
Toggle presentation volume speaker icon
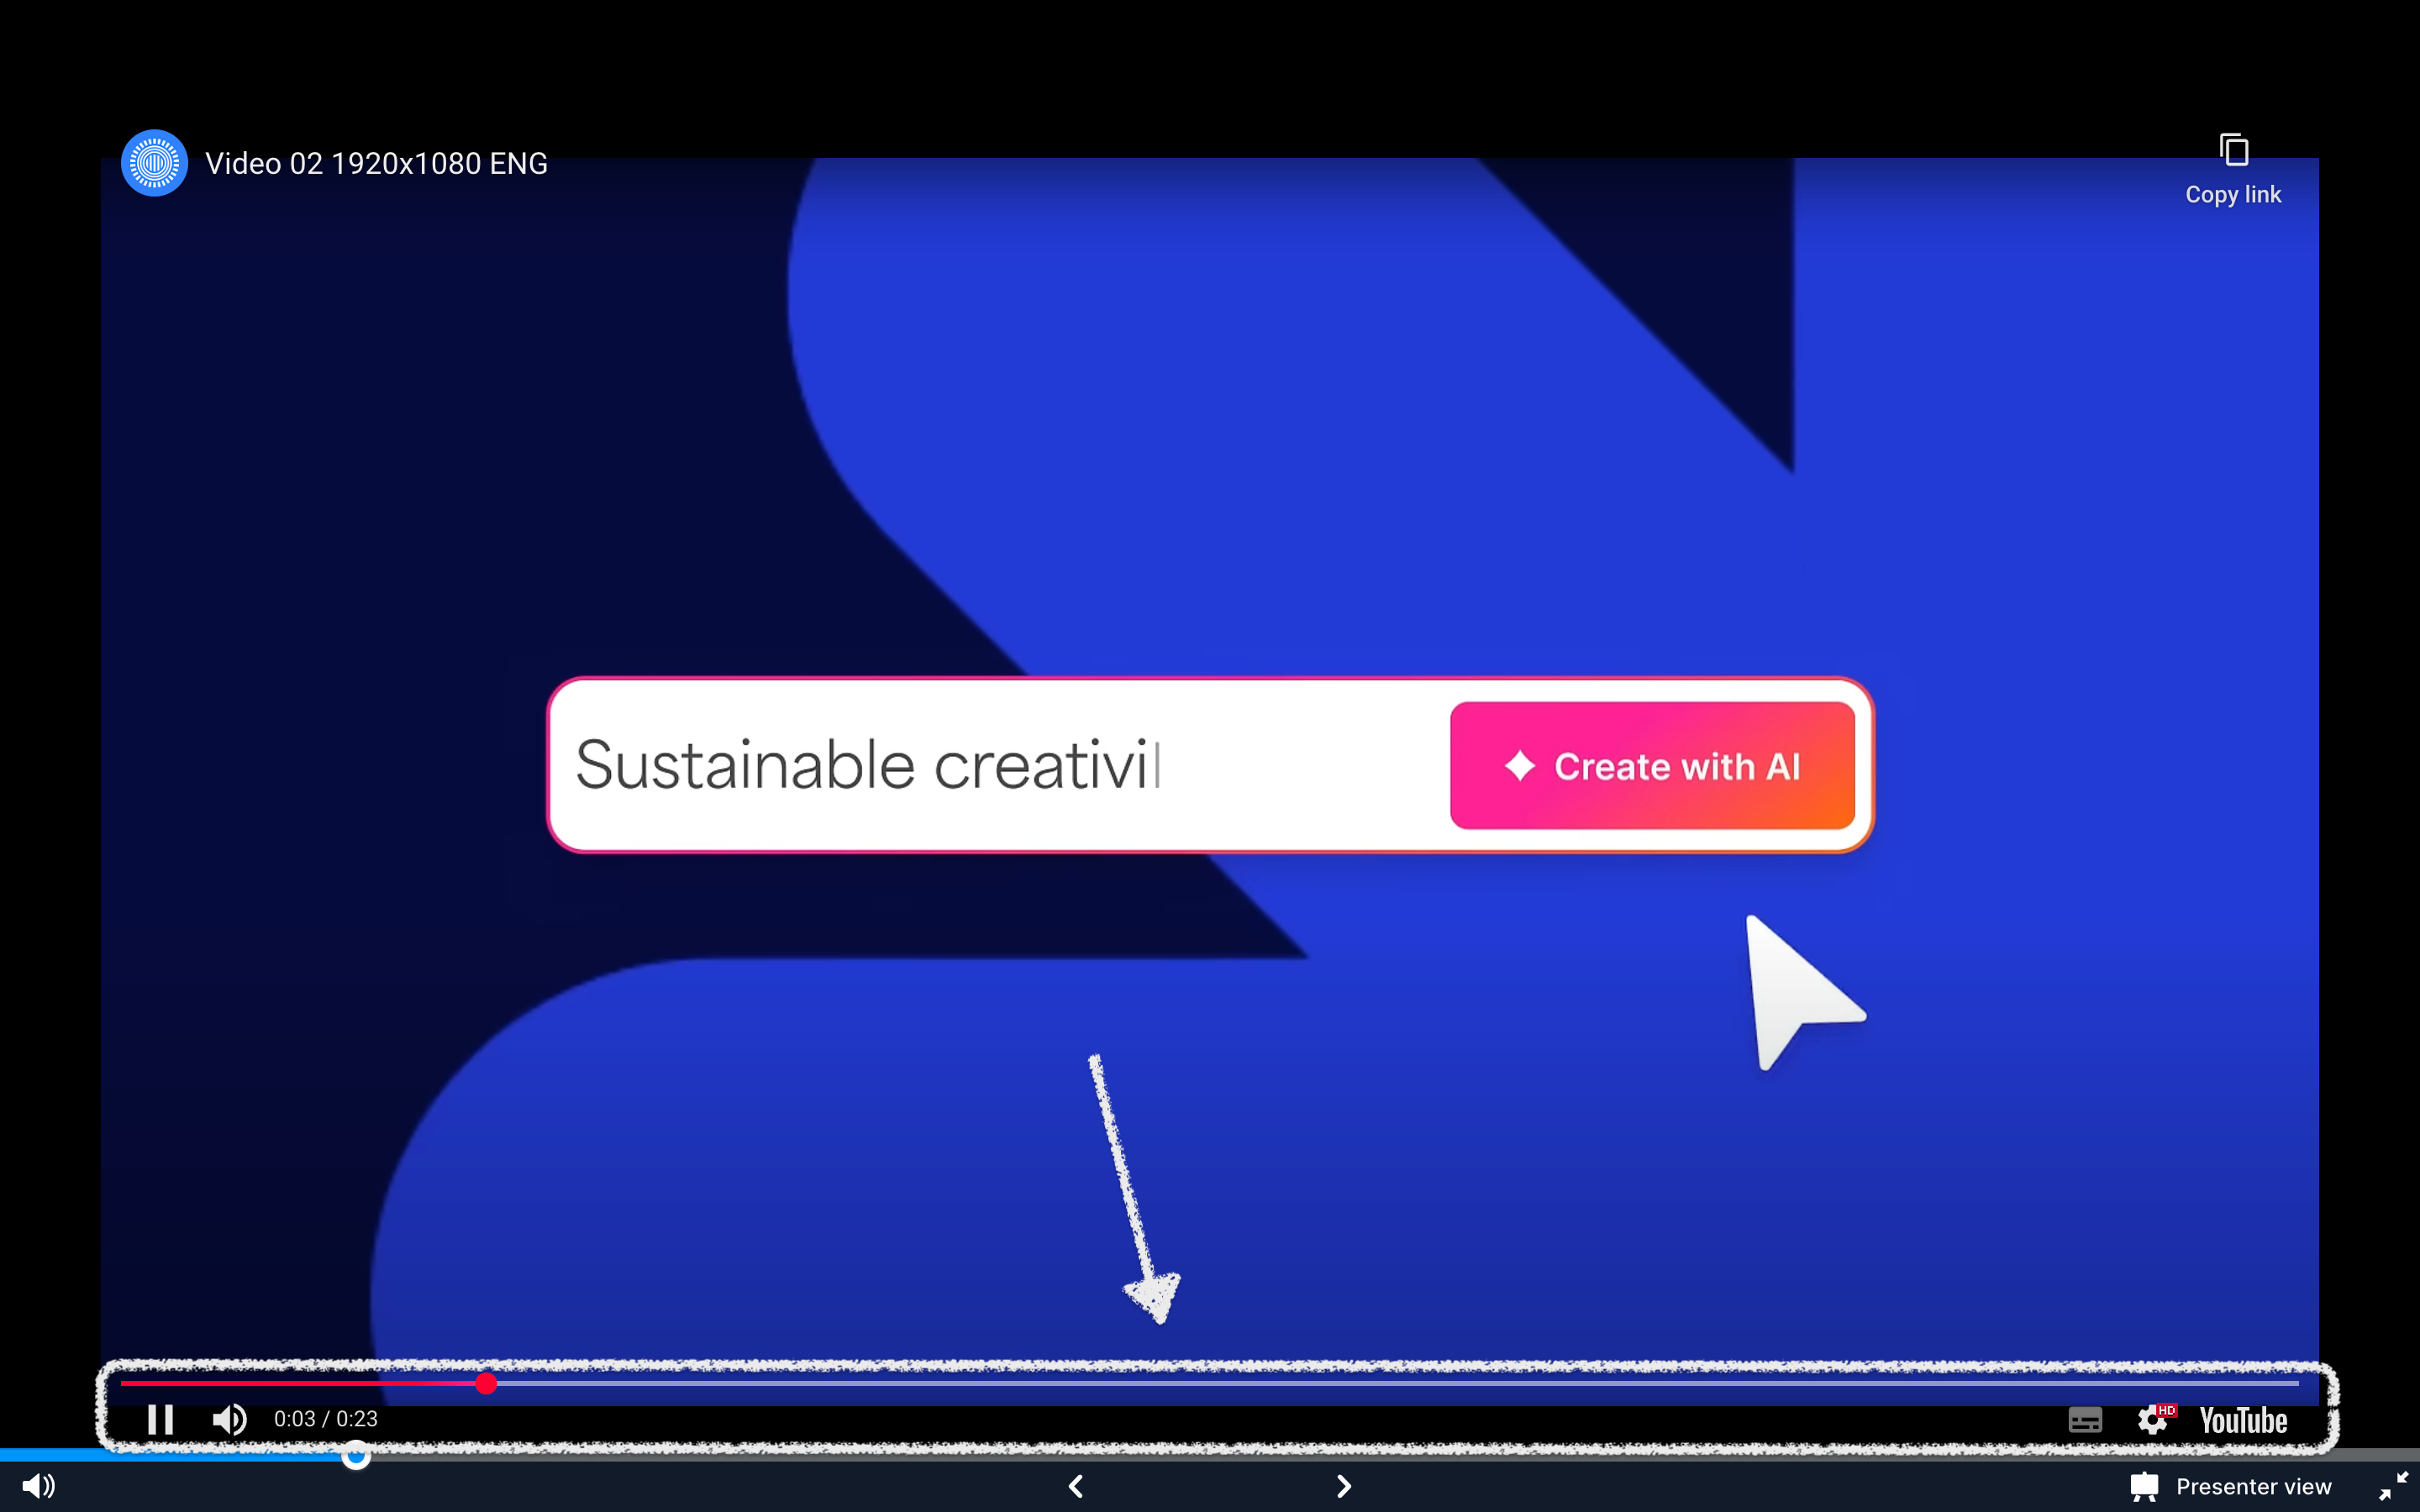pyautogui.click(x=38, y=1486)
